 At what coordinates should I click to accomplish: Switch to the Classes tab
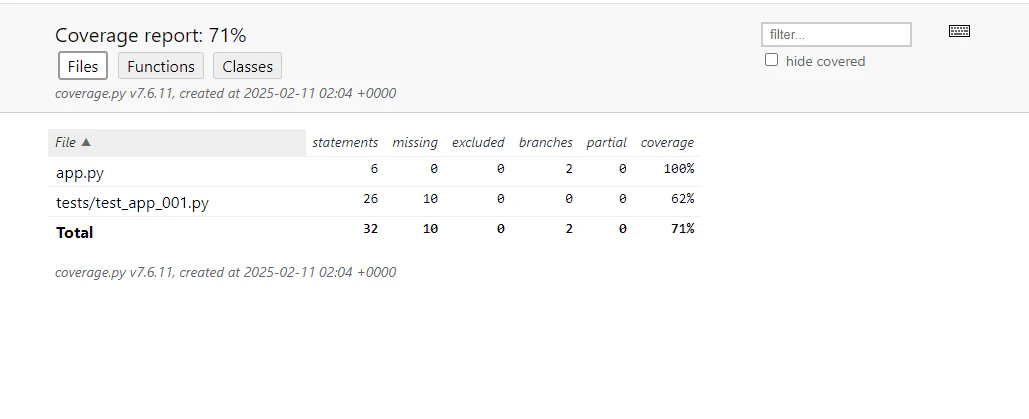(247, 66)
